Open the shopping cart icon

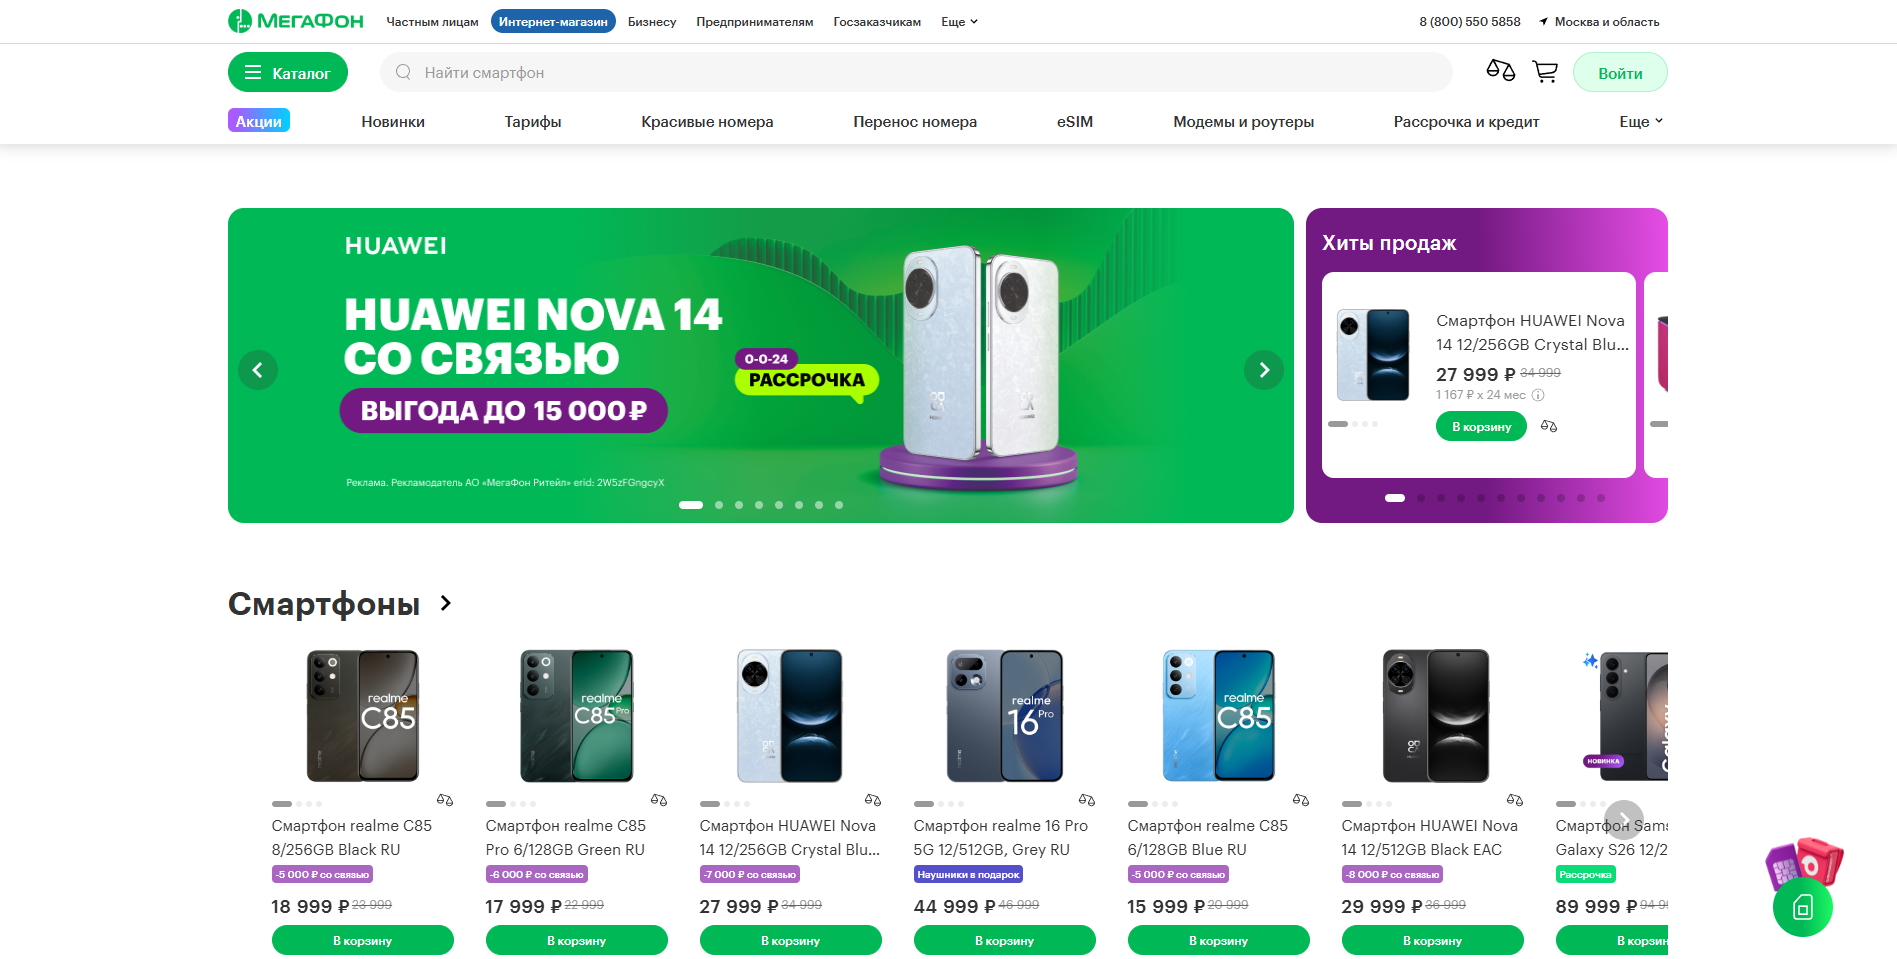click(x=1545, y=72)
